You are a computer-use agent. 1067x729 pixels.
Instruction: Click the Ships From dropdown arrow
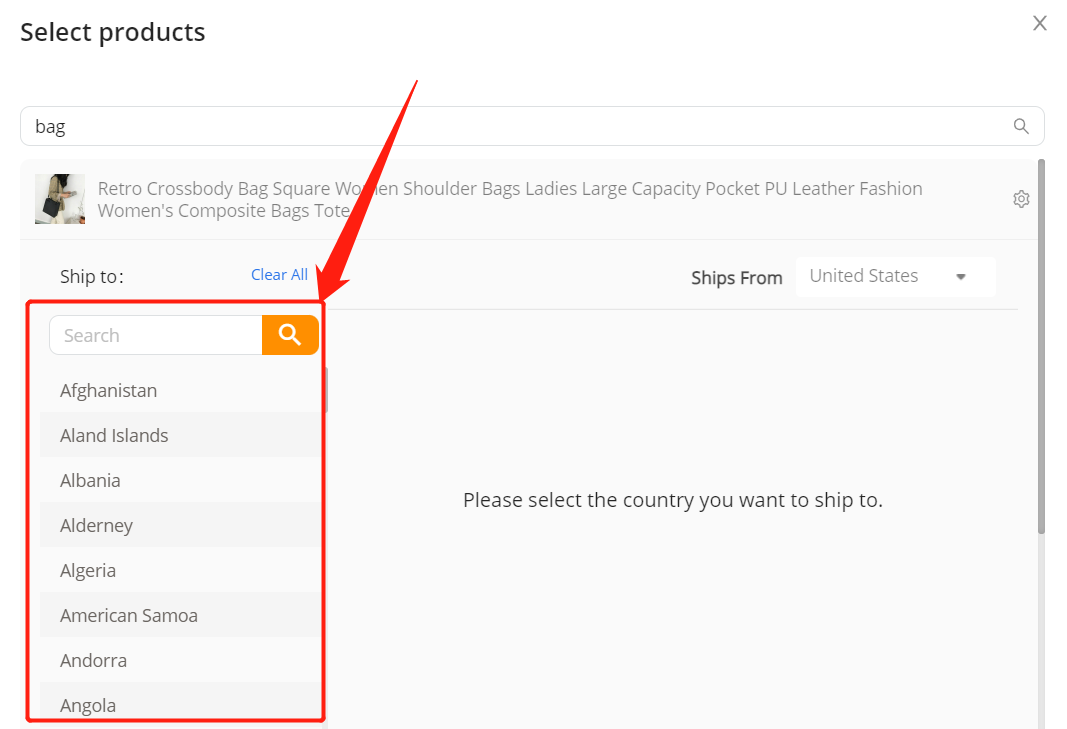tap(961, 276)
